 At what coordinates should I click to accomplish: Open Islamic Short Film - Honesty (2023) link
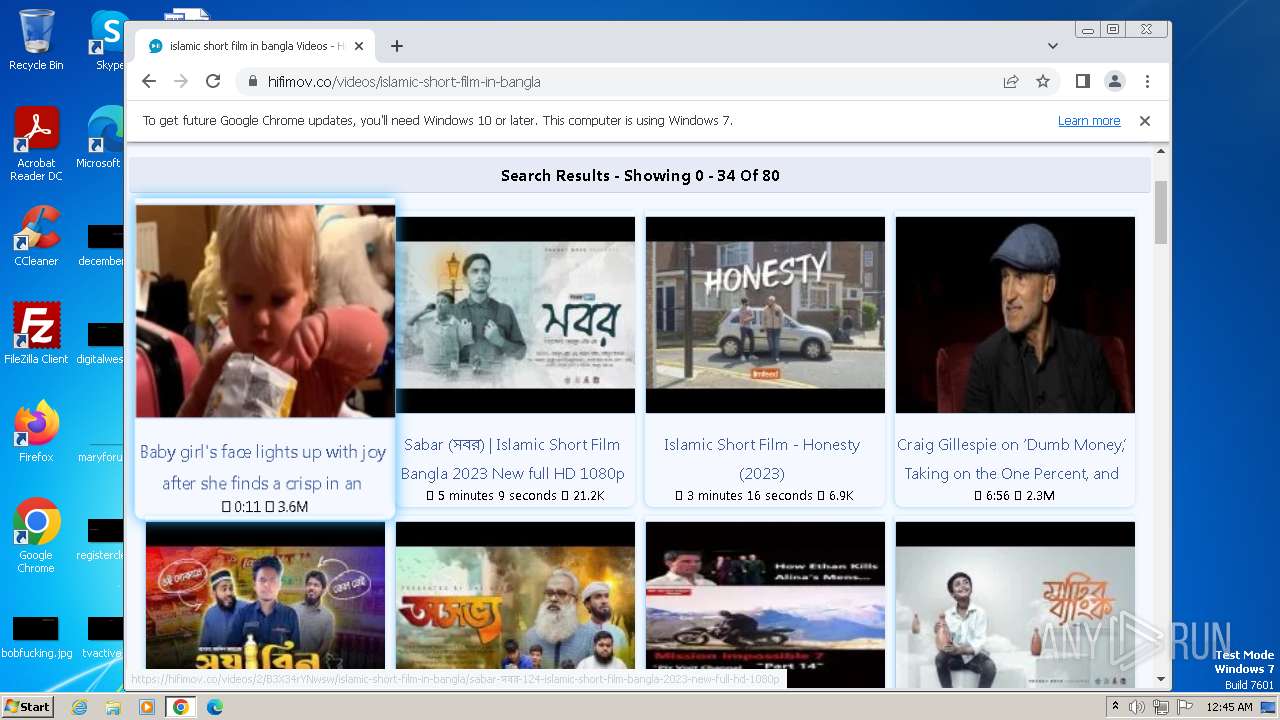(762, 459)
